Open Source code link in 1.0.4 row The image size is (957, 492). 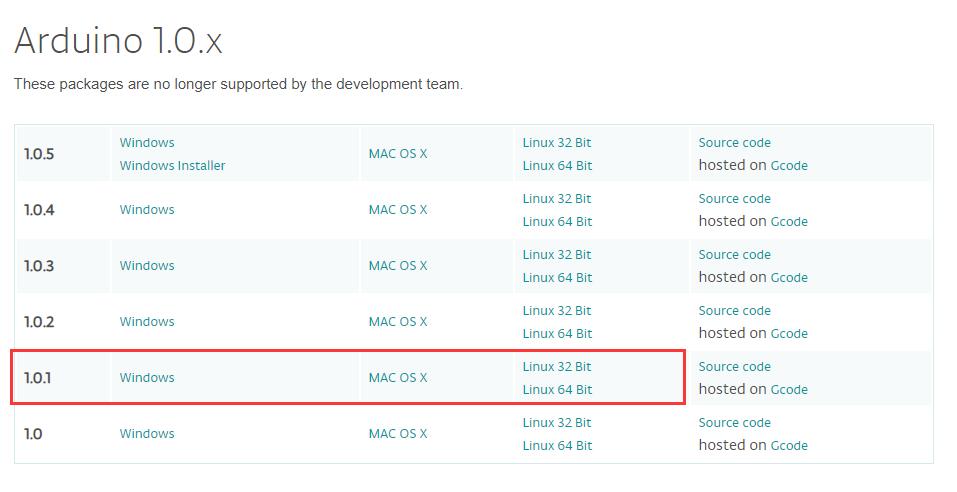[x=735, y=199]
